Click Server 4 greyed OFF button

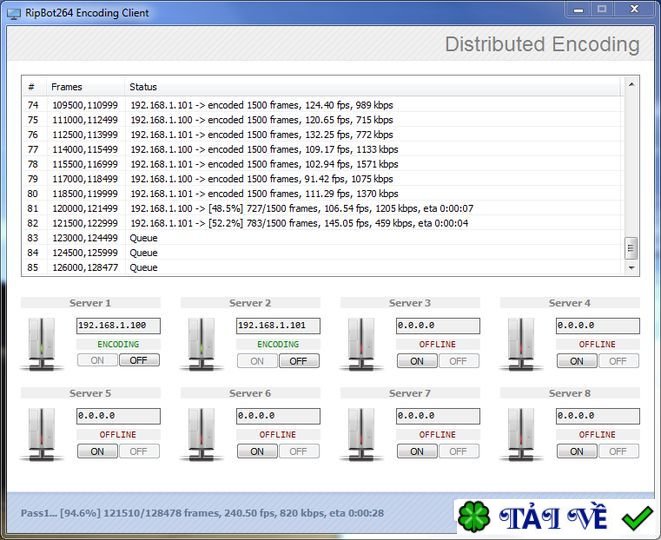tap(618, 361)
